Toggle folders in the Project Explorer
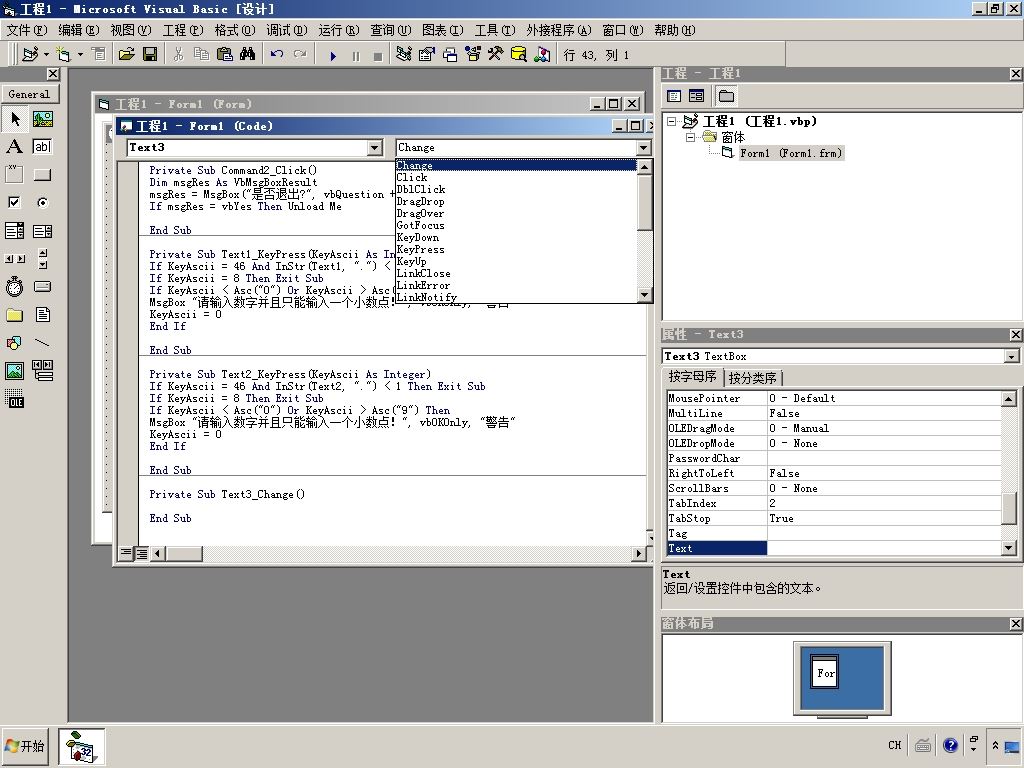The image size is (1024, 768). point(726,97)
